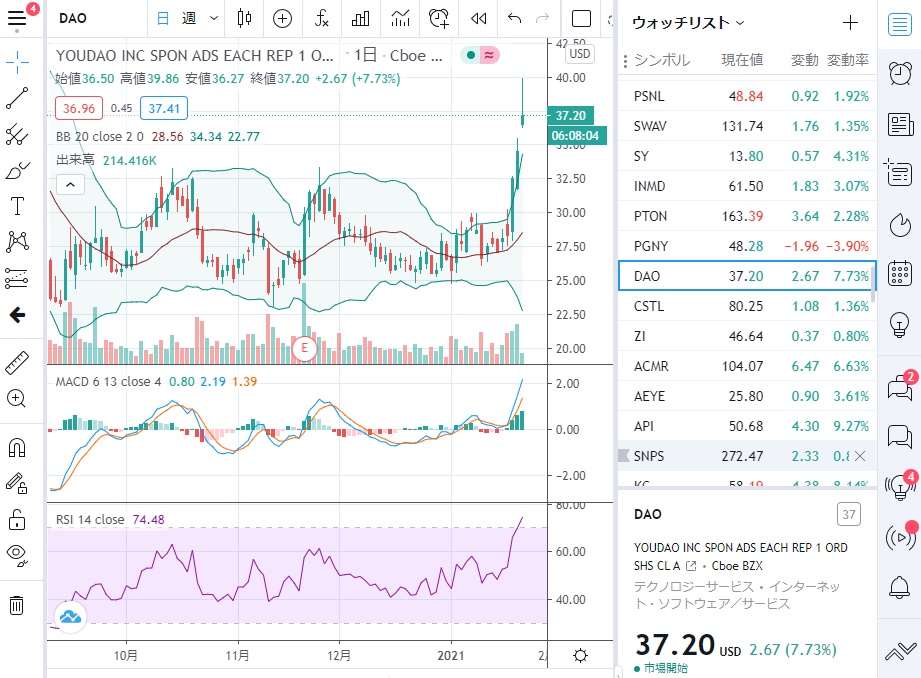Open the watchlist panel sidebar icon
The width and height of the screenshot is (921, 678).
(x=899, y=25)
